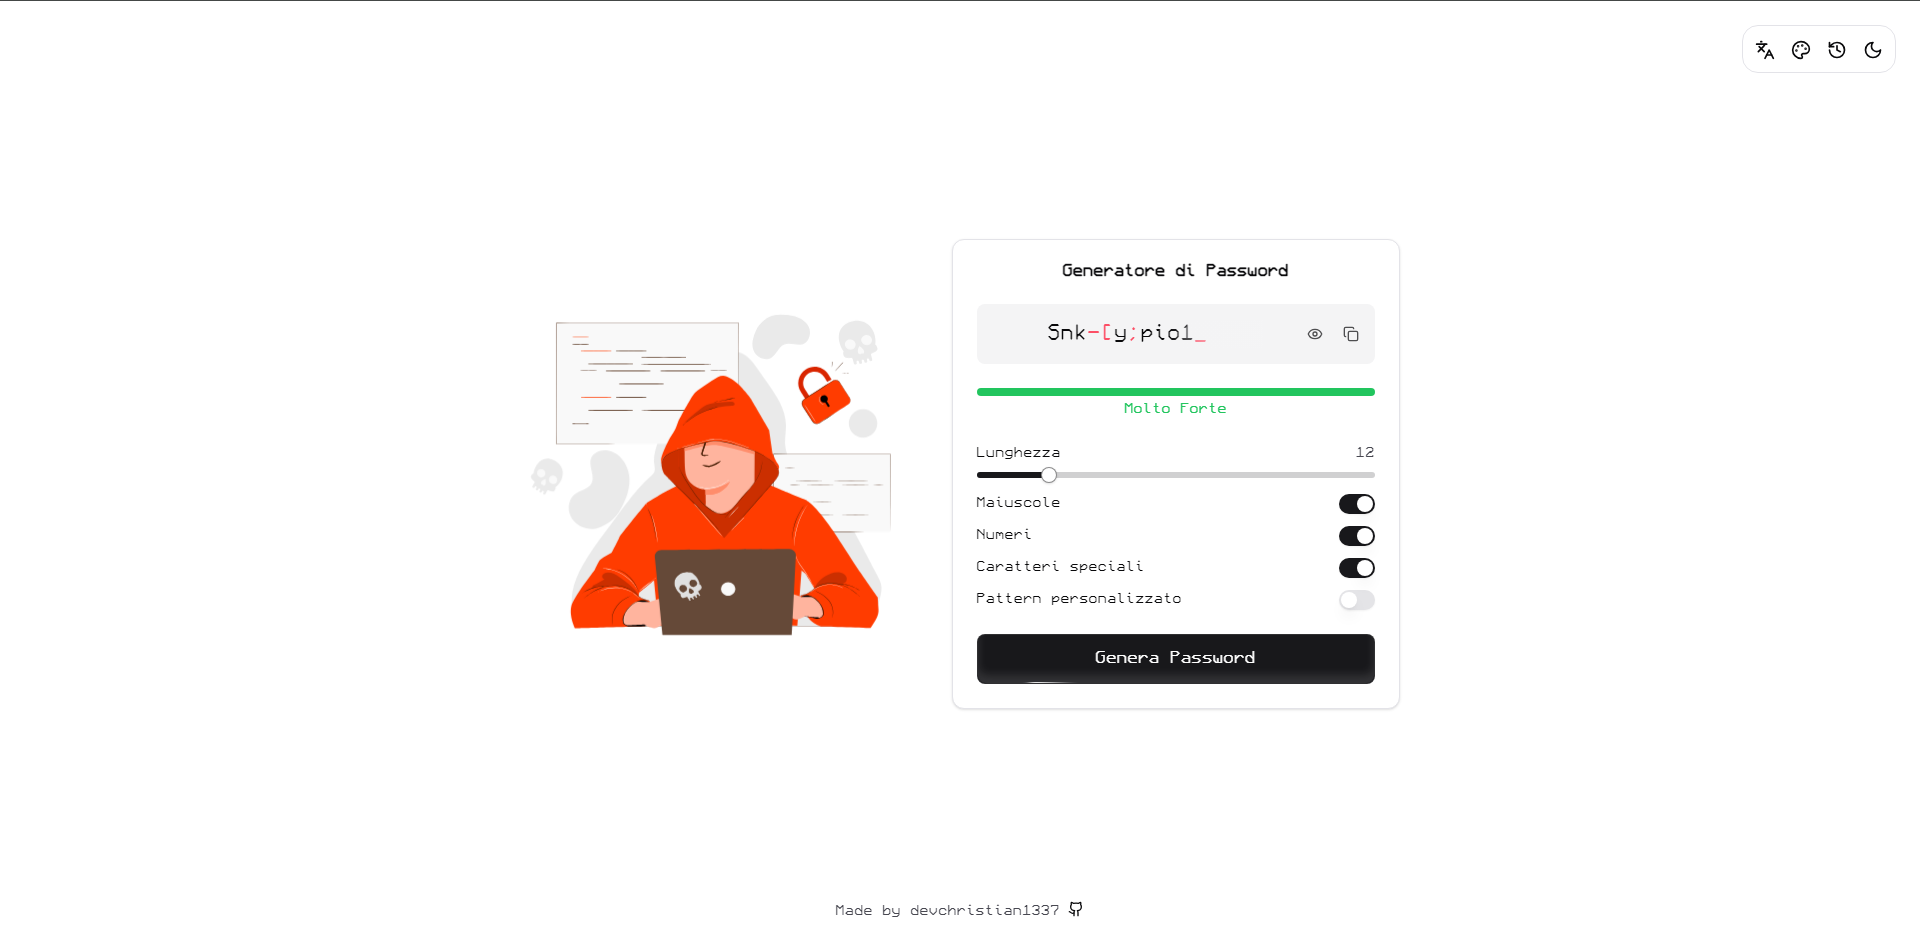Click the Generatore di Password heading
Image resolution: width=1920 pixels, height=945 pixels.
click(1175, 270)
